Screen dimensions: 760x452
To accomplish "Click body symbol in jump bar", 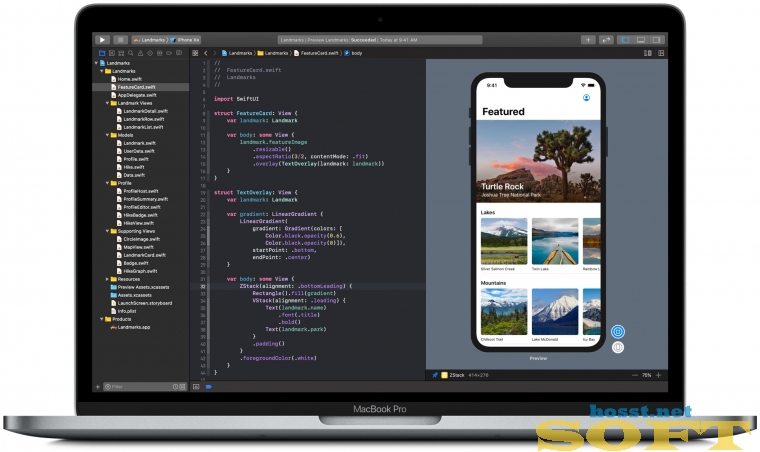I will (353, 53).
